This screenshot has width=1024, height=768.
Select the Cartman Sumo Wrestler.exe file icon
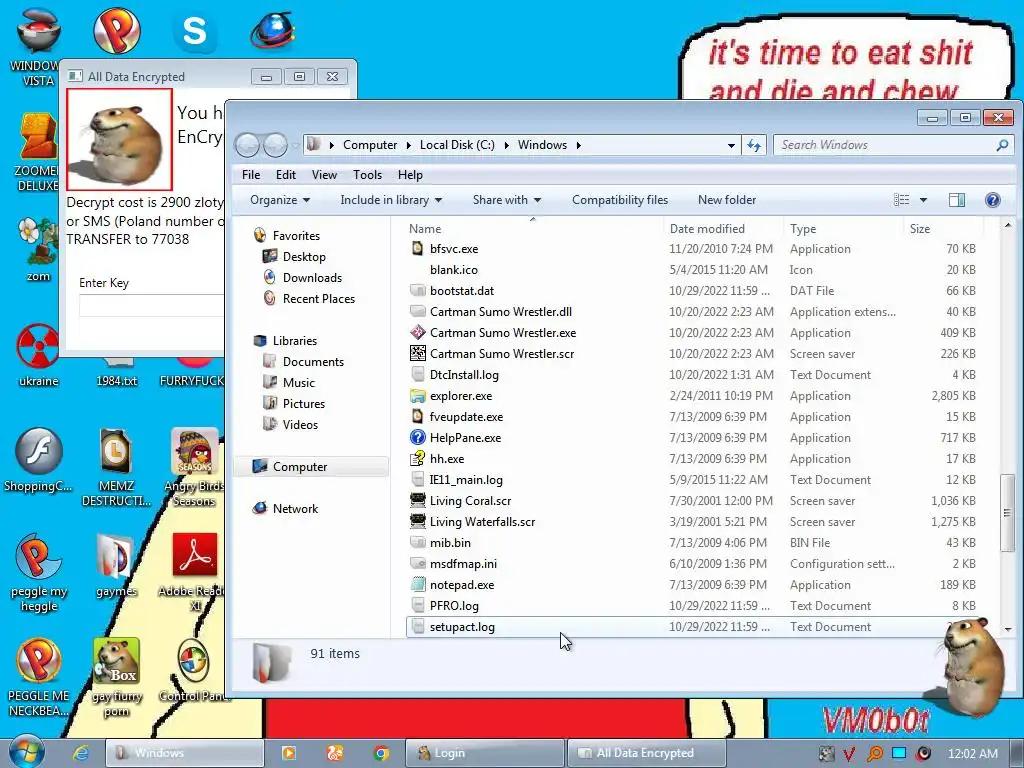tap(418, 332)
